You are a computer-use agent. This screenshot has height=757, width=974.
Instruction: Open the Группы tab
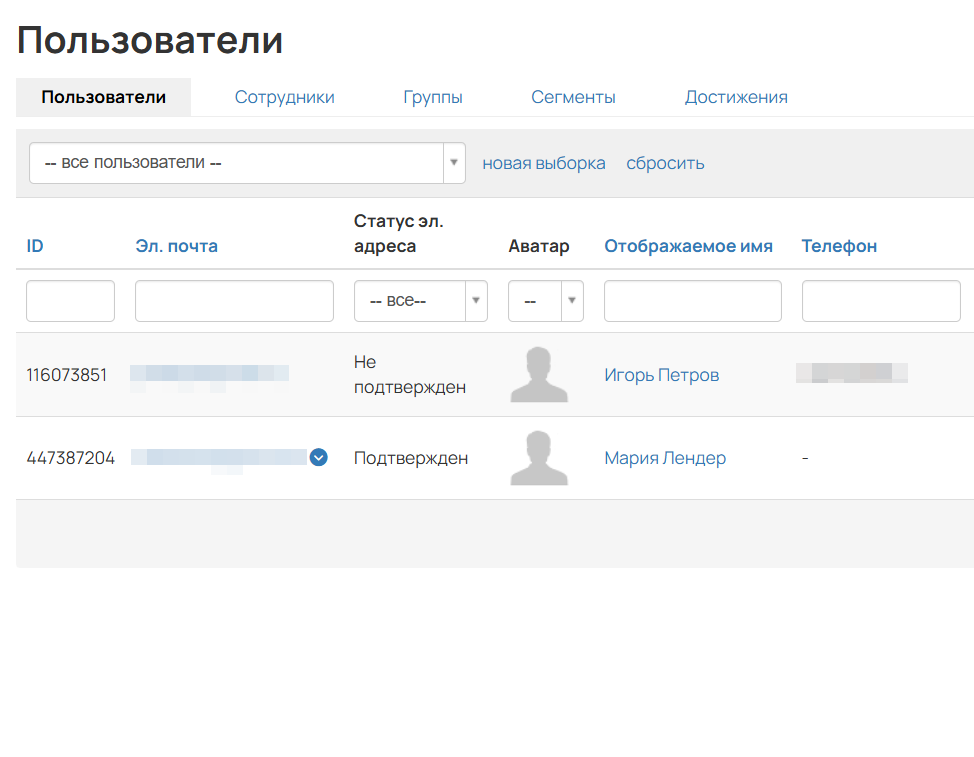(432, 97)
